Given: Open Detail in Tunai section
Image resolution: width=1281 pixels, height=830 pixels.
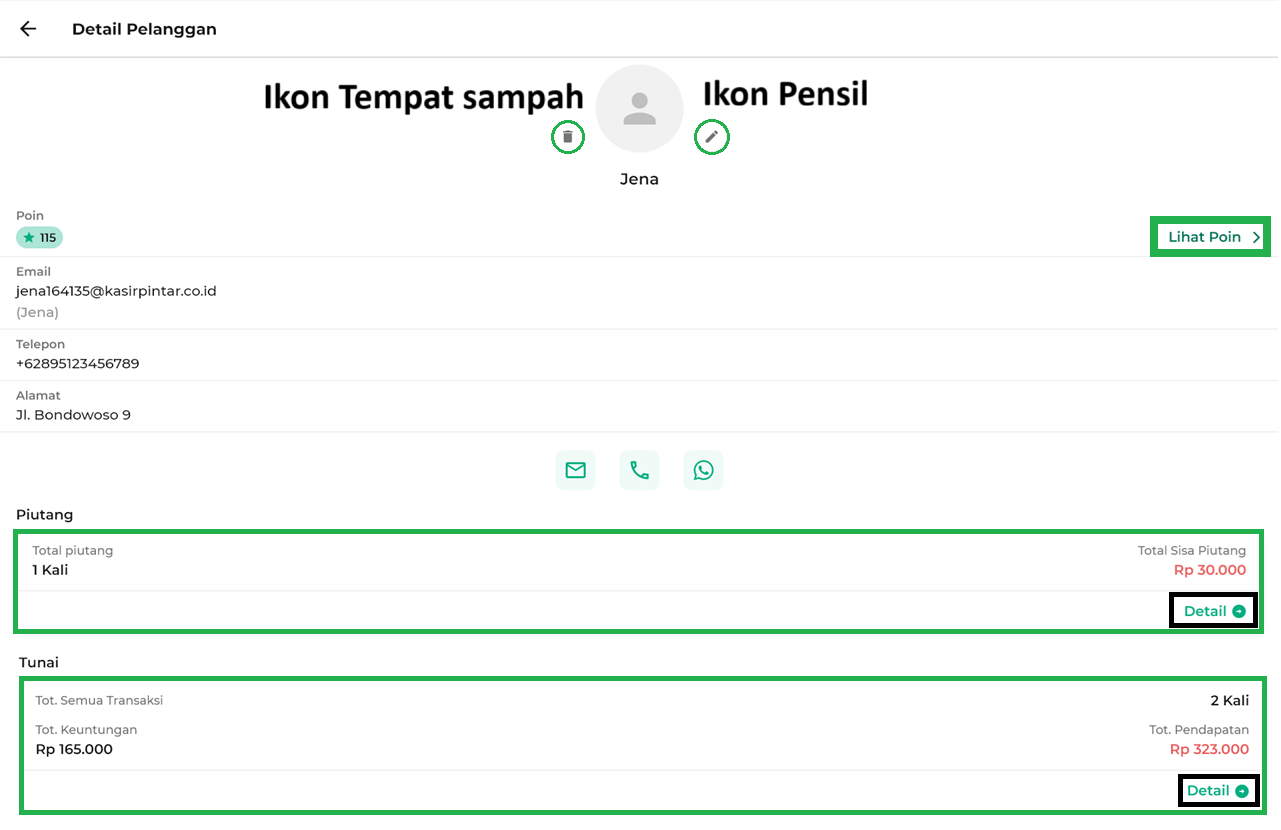Looking at the screenshot, I should pos(1208,791).
